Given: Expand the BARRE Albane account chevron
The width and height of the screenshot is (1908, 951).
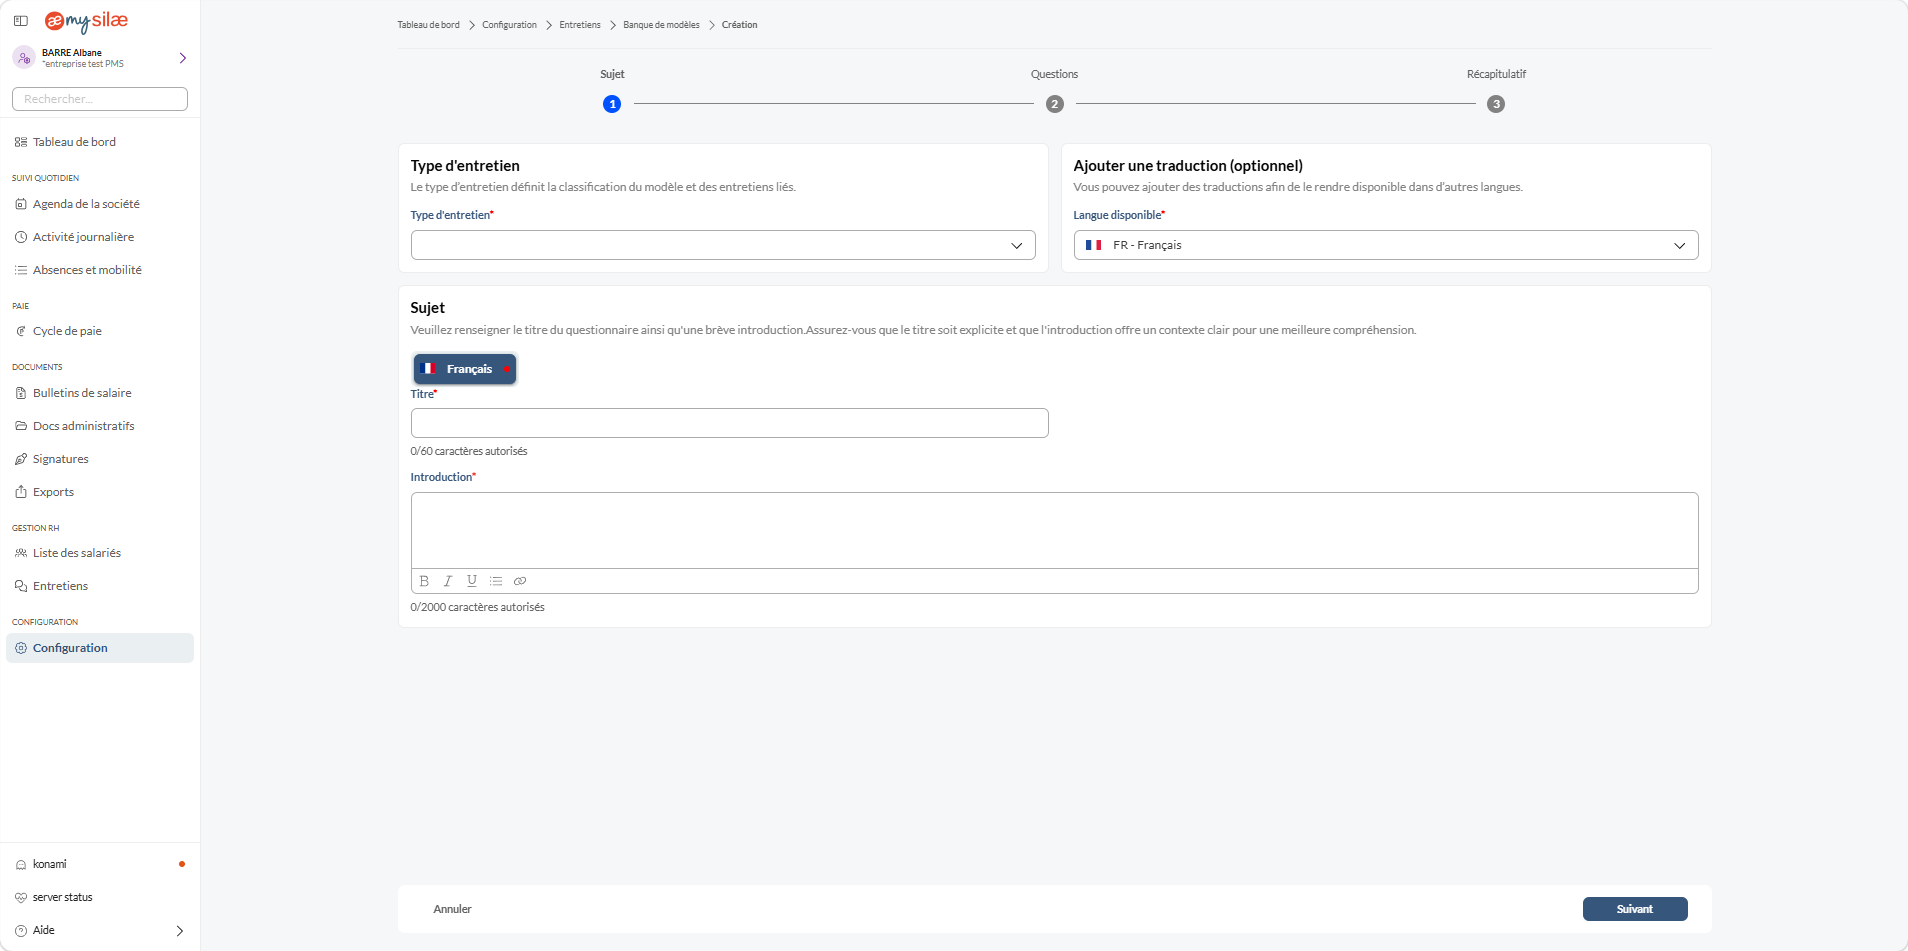Looking at the screenshot, I should pos(182,58).
